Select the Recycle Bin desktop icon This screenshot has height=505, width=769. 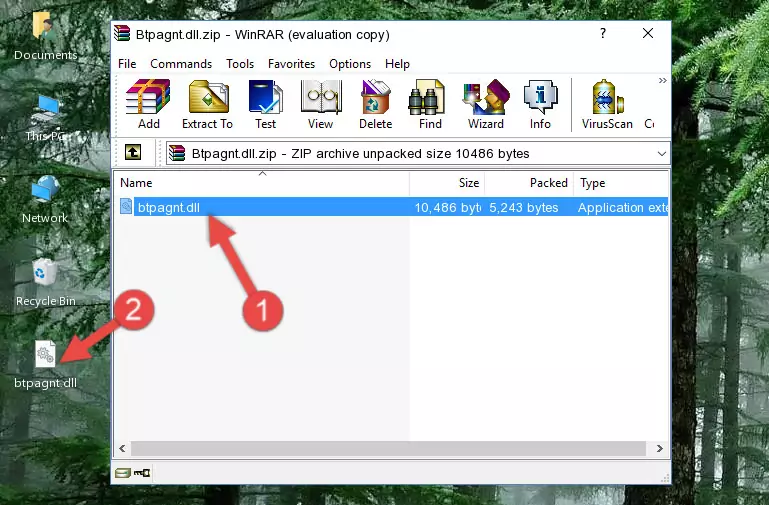point(45,283)
